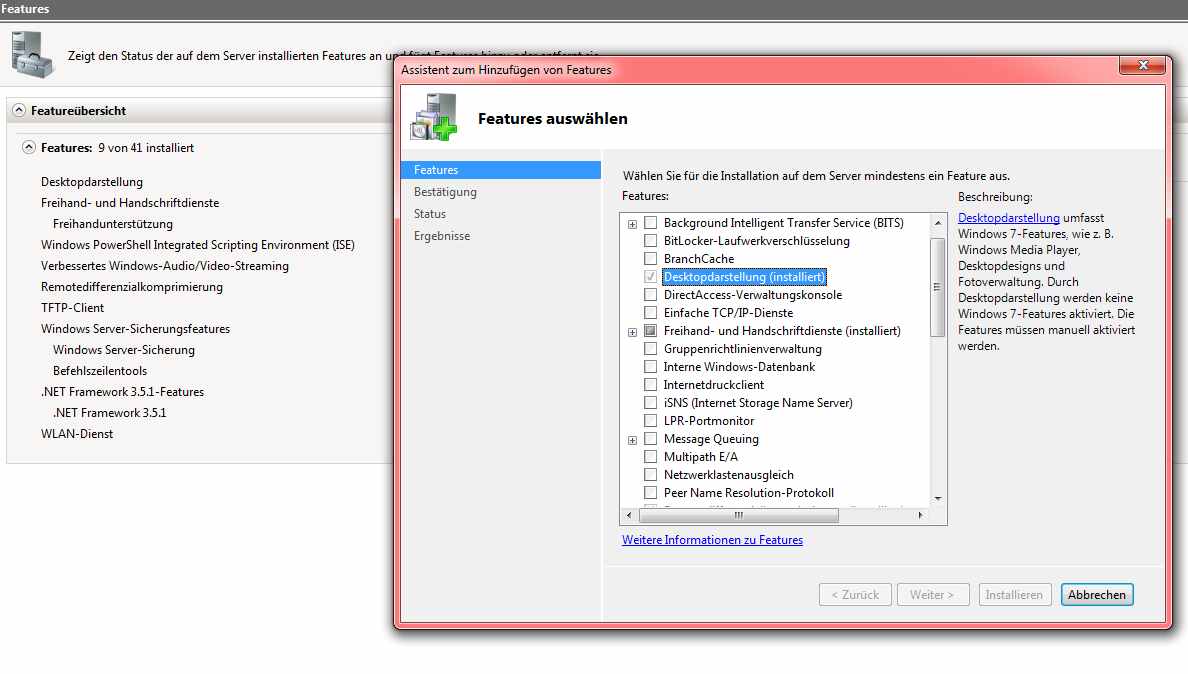1188x674 pixels.
Task: Click Befehlszeilentools entry
Action: click(x=100, y=371)
